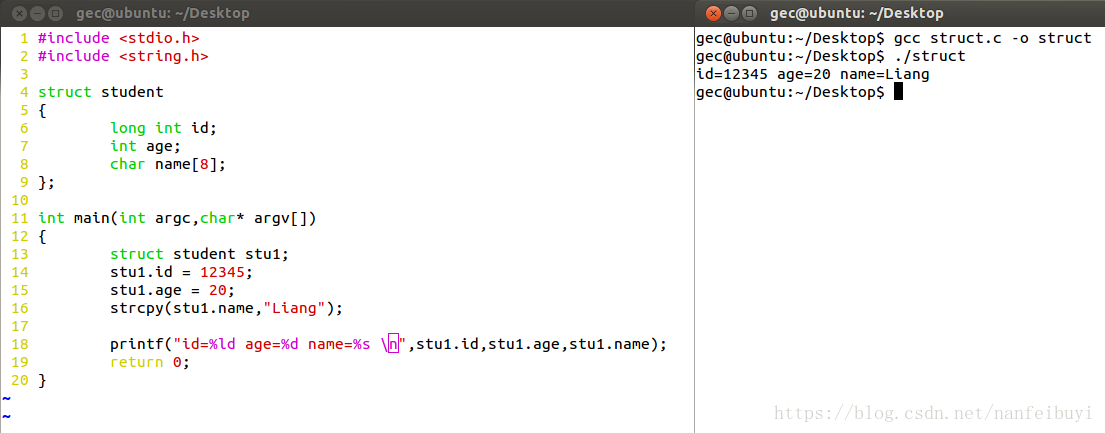1105x433 pixels.
Task: Click the printf format string
Action: 292,344
